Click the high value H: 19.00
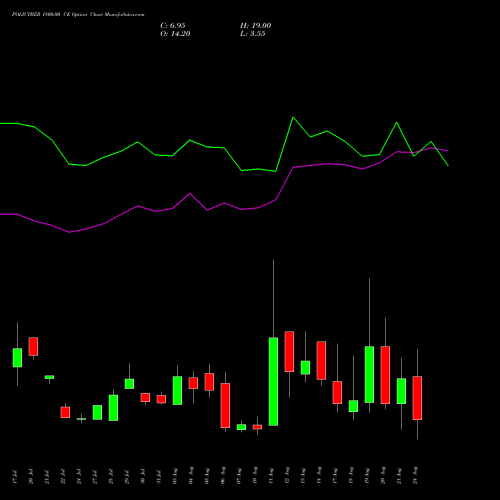This screenshot has height=500, width=500. coord(256,26)
